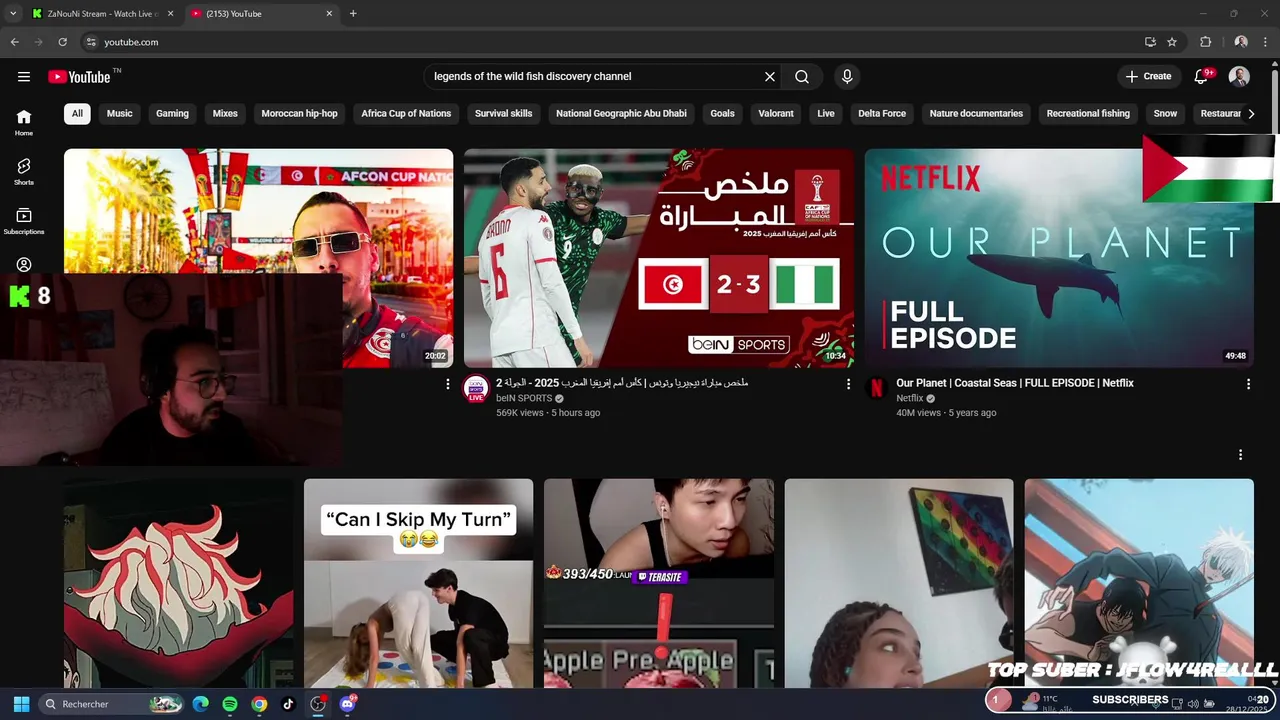Open the Netflix channel avatar
1280x720 pixels.
(877, 389)
